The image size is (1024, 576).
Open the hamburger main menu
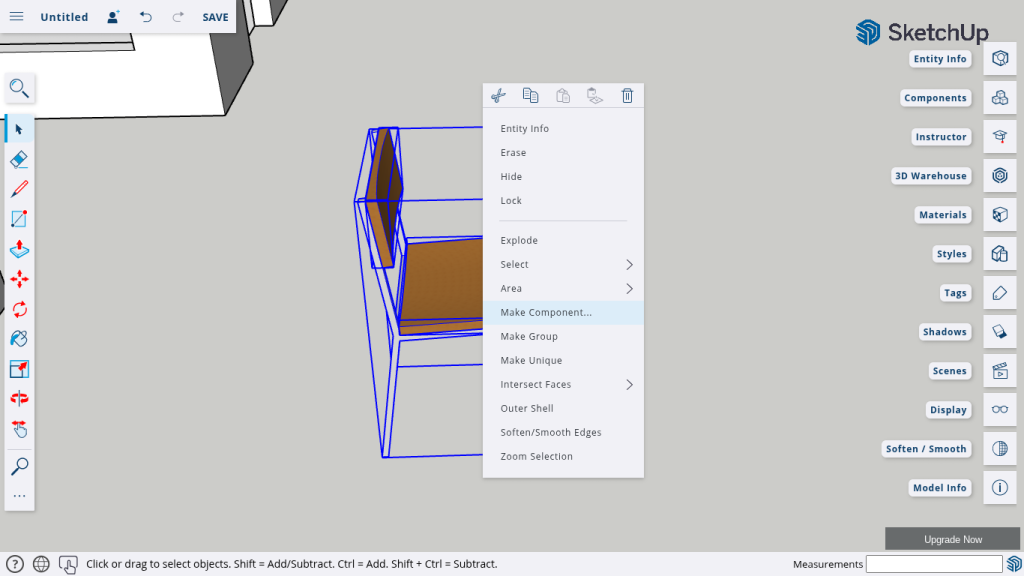[16, 17]
